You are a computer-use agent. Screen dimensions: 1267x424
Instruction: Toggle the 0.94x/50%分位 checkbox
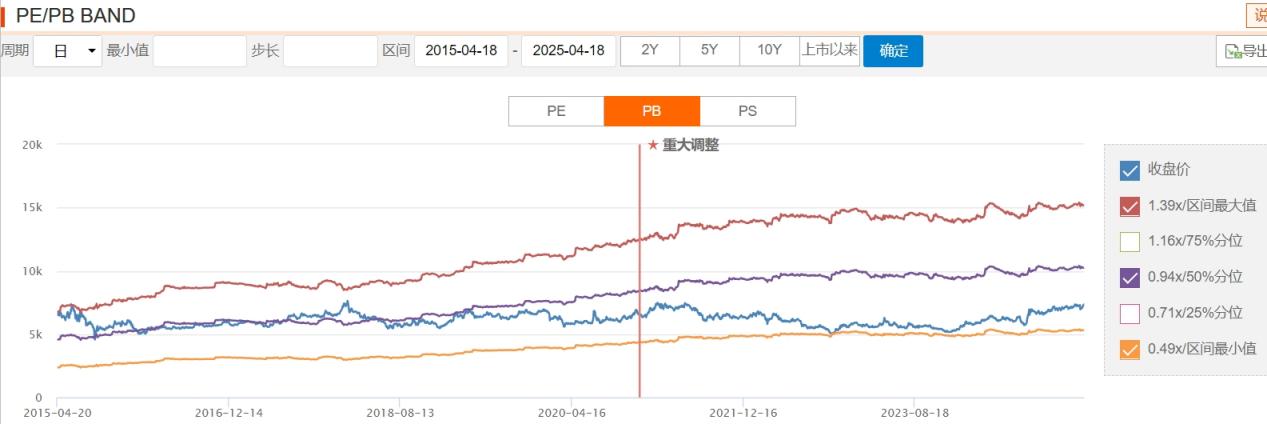pos(1130,277)
